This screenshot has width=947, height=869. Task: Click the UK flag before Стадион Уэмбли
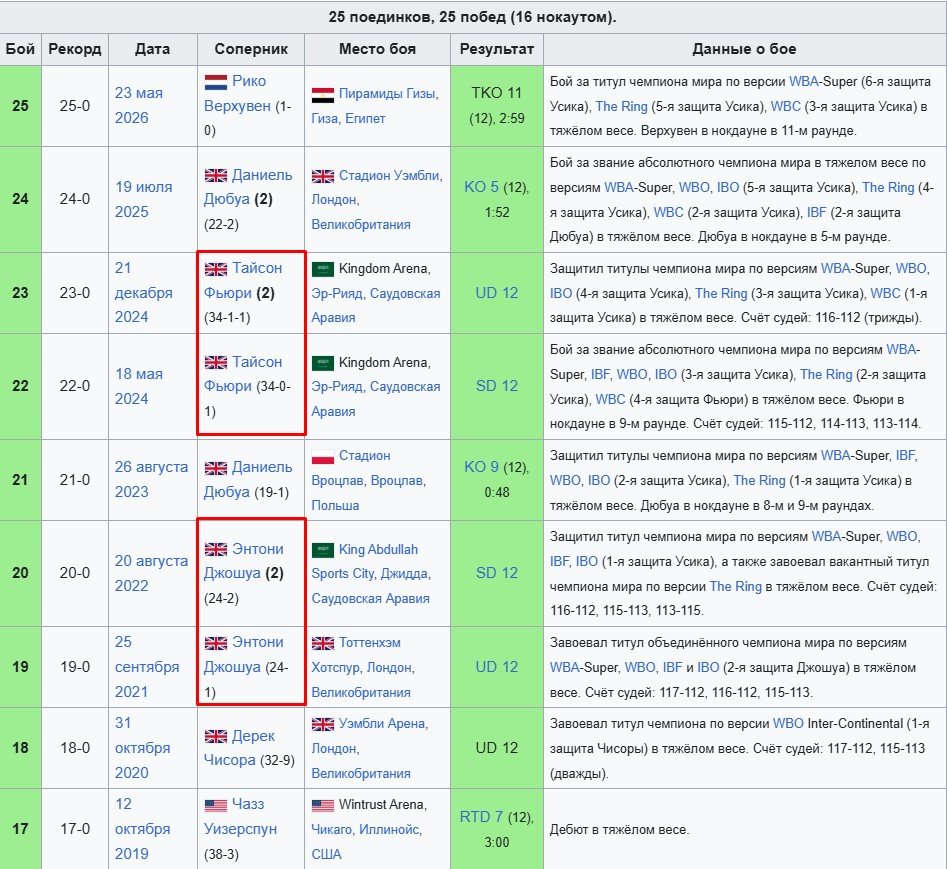[323, 176]
